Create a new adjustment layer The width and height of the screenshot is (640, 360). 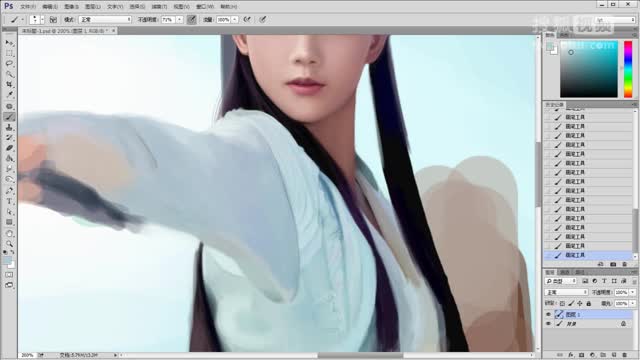tap(592, 355)
